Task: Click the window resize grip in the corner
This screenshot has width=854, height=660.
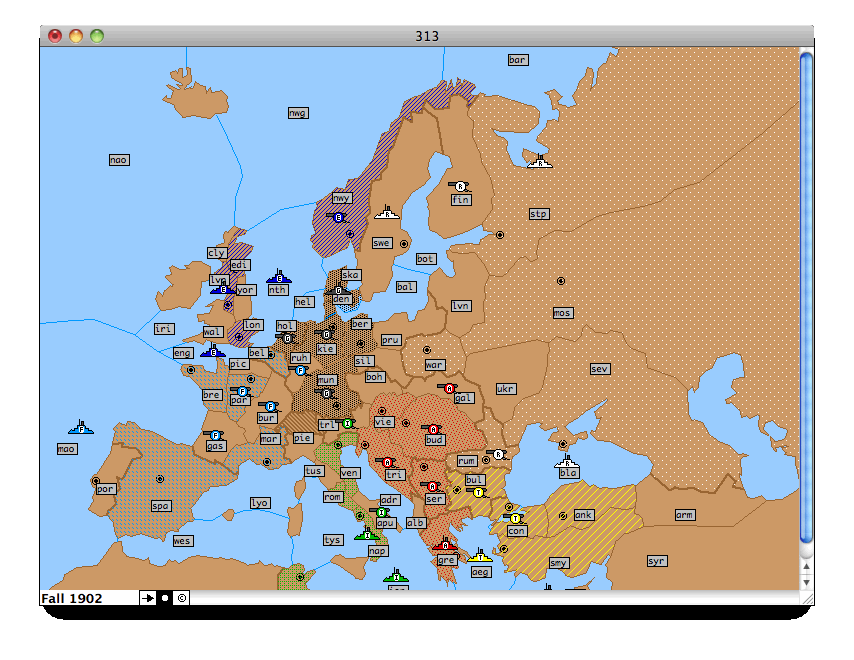Action: click(807, 598)
